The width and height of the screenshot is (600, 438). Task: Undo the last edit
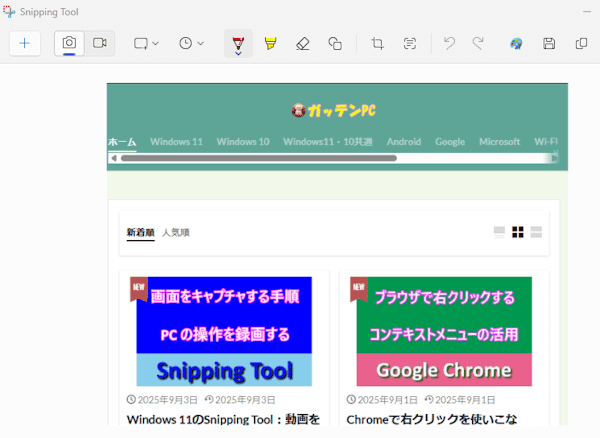point(449,44)
